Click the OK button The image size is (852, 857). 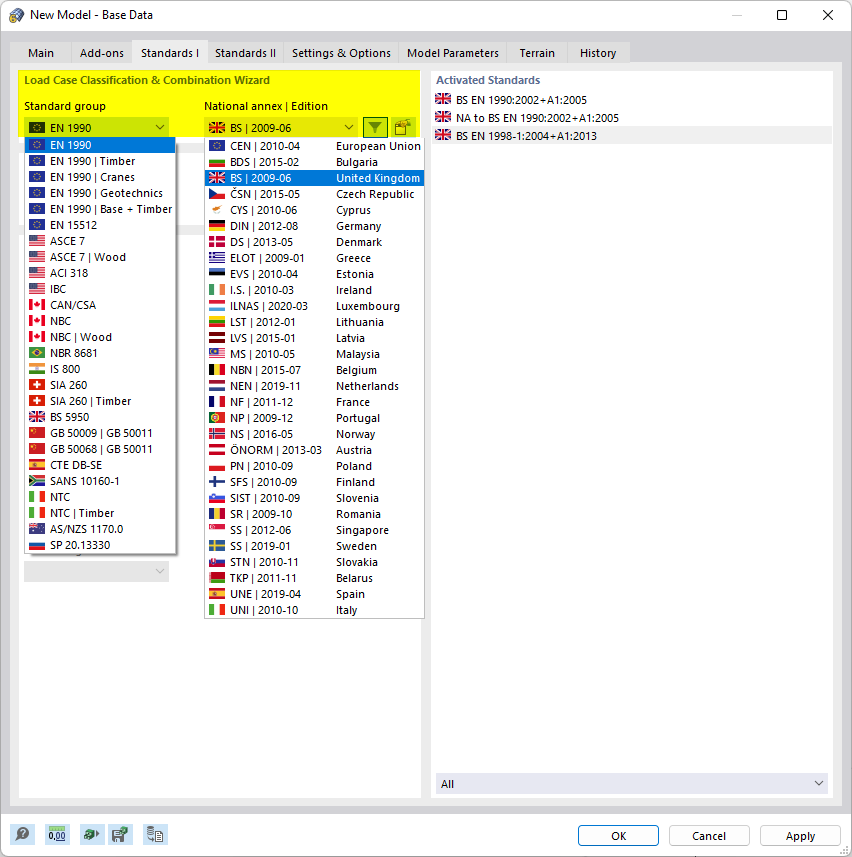(618, 836)
